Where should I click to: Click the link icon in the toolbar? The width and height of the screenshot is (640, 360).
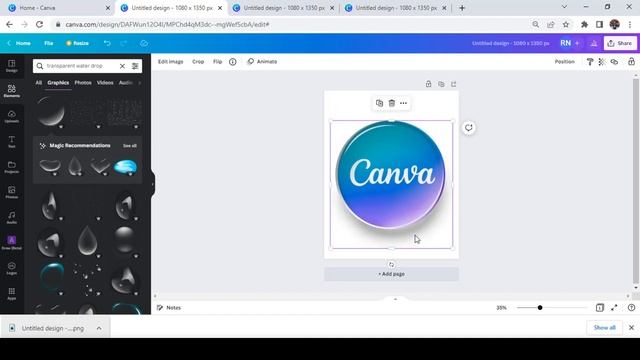click(614, 62)
